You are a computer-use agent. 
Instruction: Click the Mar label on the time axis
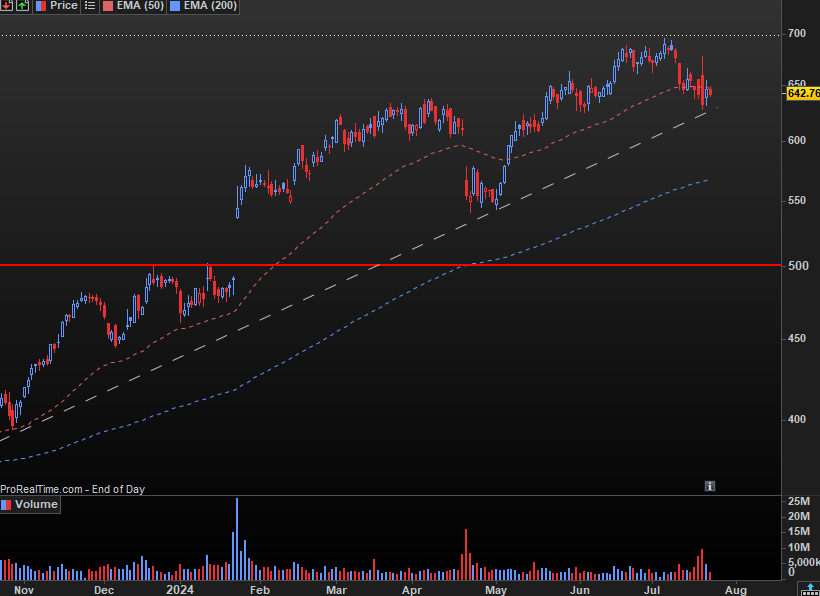pos(336,590)
